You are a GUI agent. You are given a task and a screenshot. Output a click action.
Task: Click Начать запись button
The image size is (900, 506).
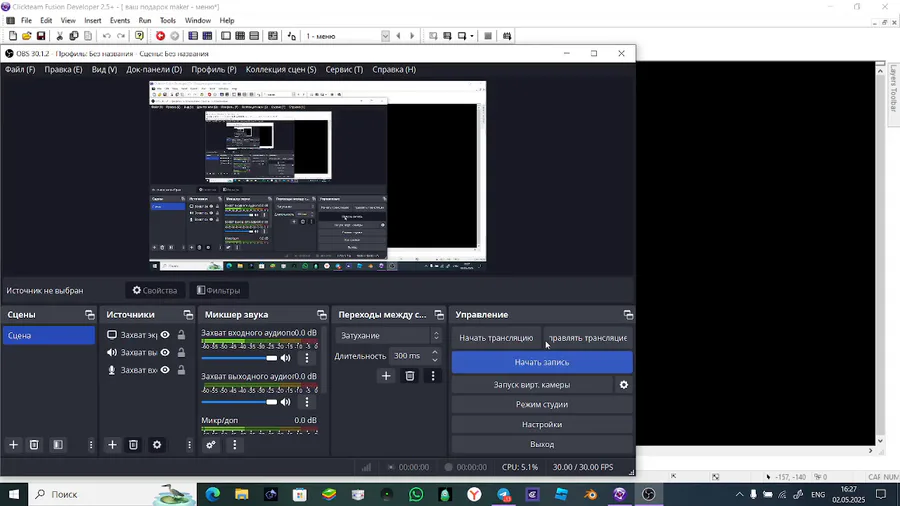point(542,362)
